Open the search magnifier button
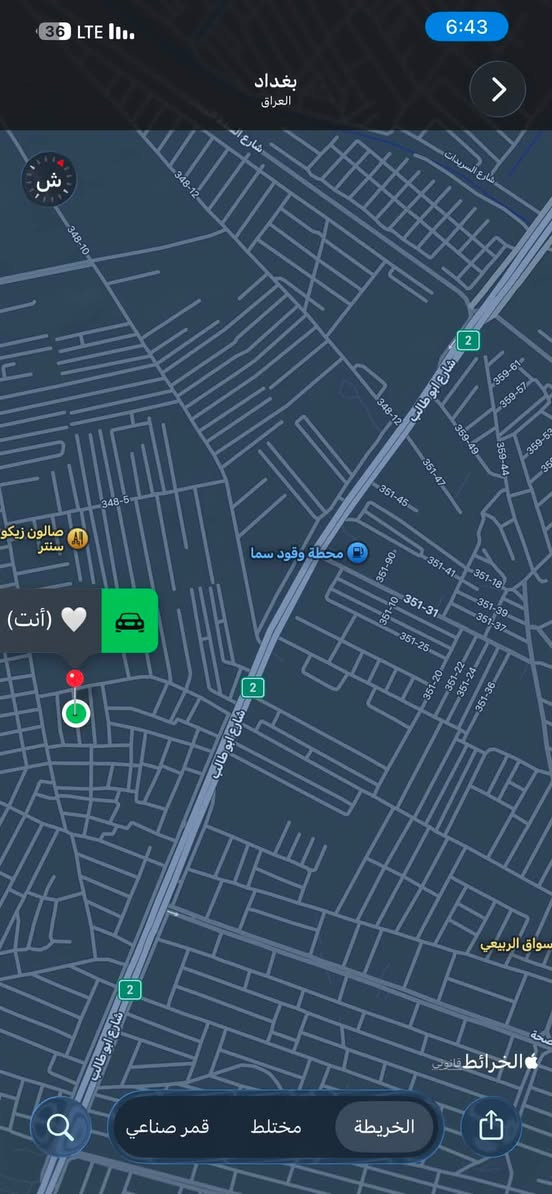552x1194 pixels. [60, 1126]
